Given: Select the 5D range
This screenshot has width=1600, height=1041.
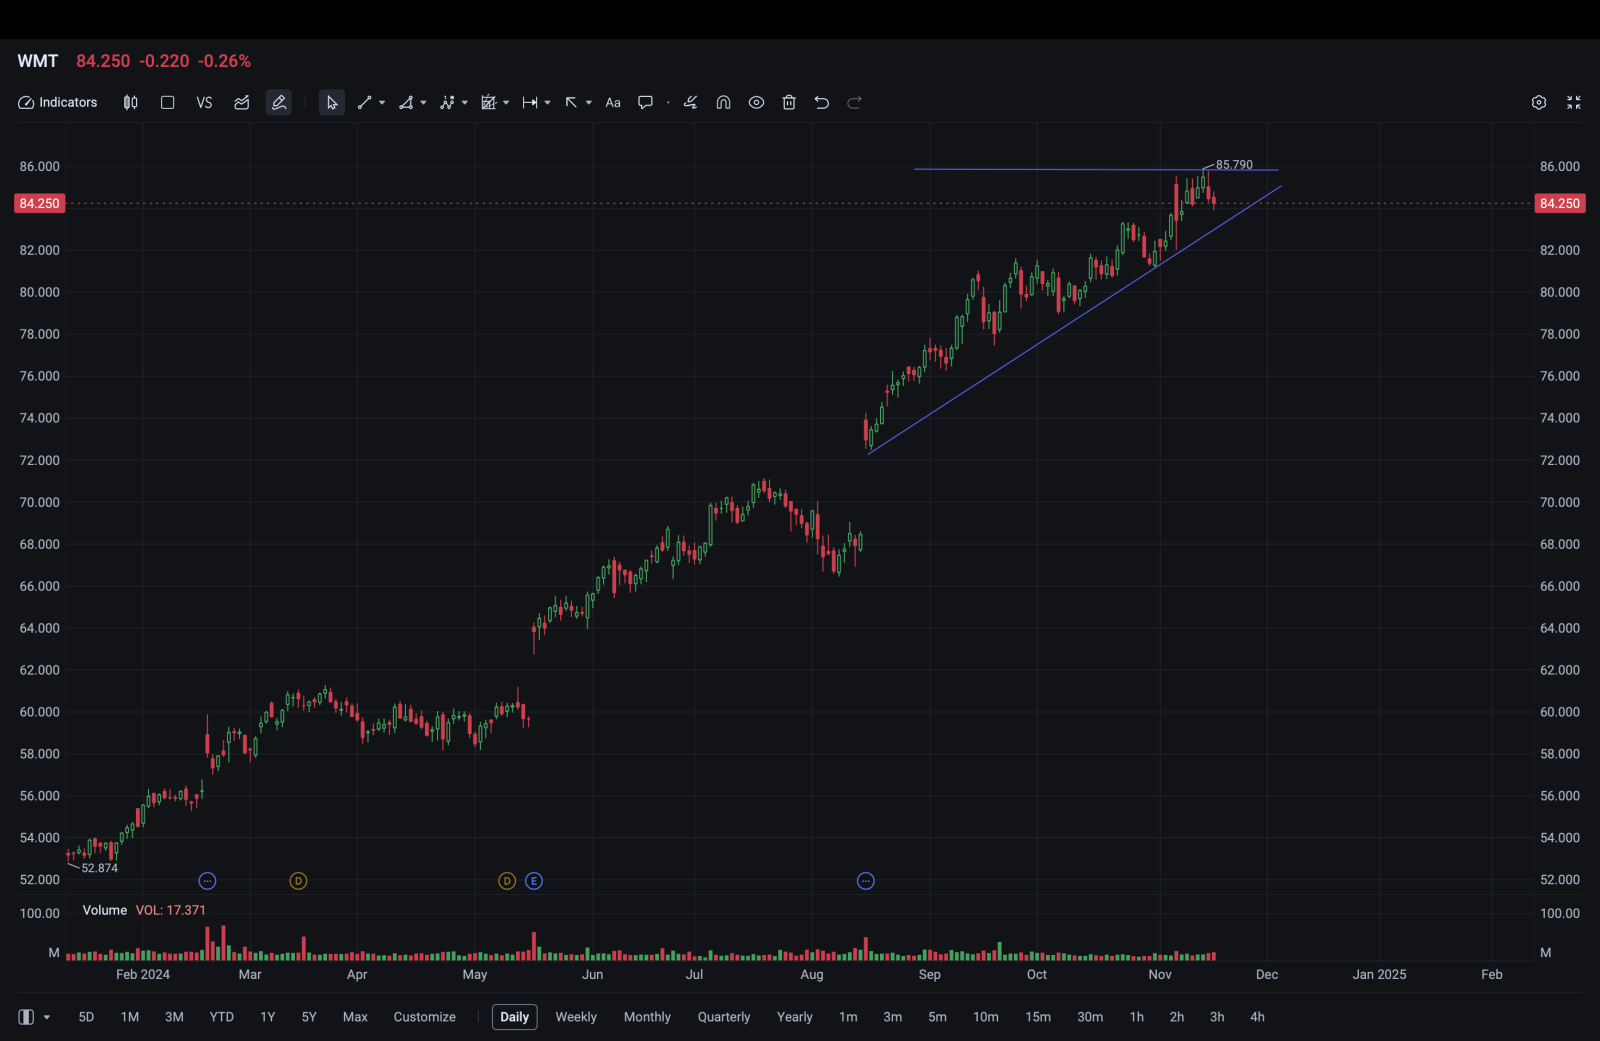Looking at the screenshot, I should 86,1017.
